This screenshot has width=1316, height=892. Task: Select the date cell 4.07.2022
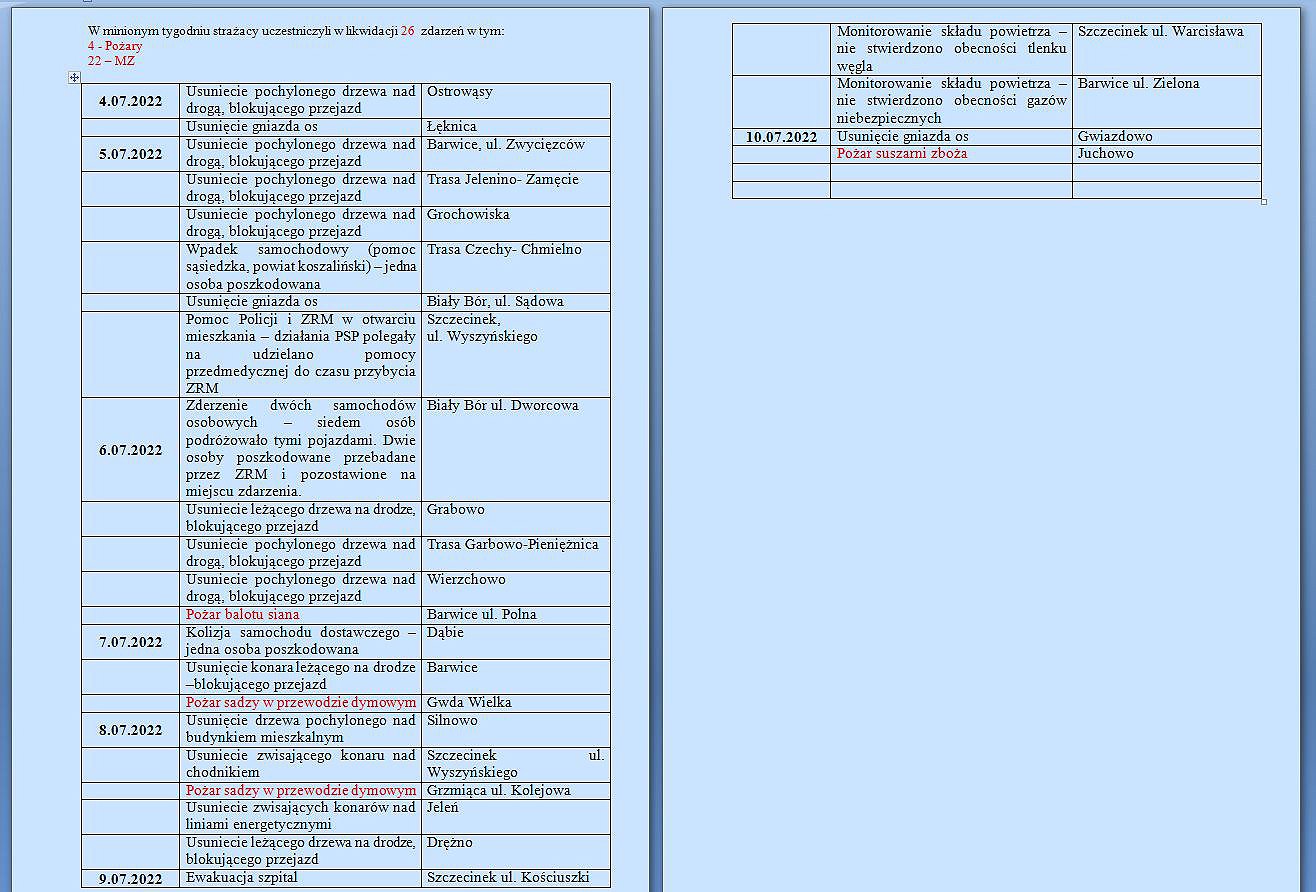[x=131, y=101]
